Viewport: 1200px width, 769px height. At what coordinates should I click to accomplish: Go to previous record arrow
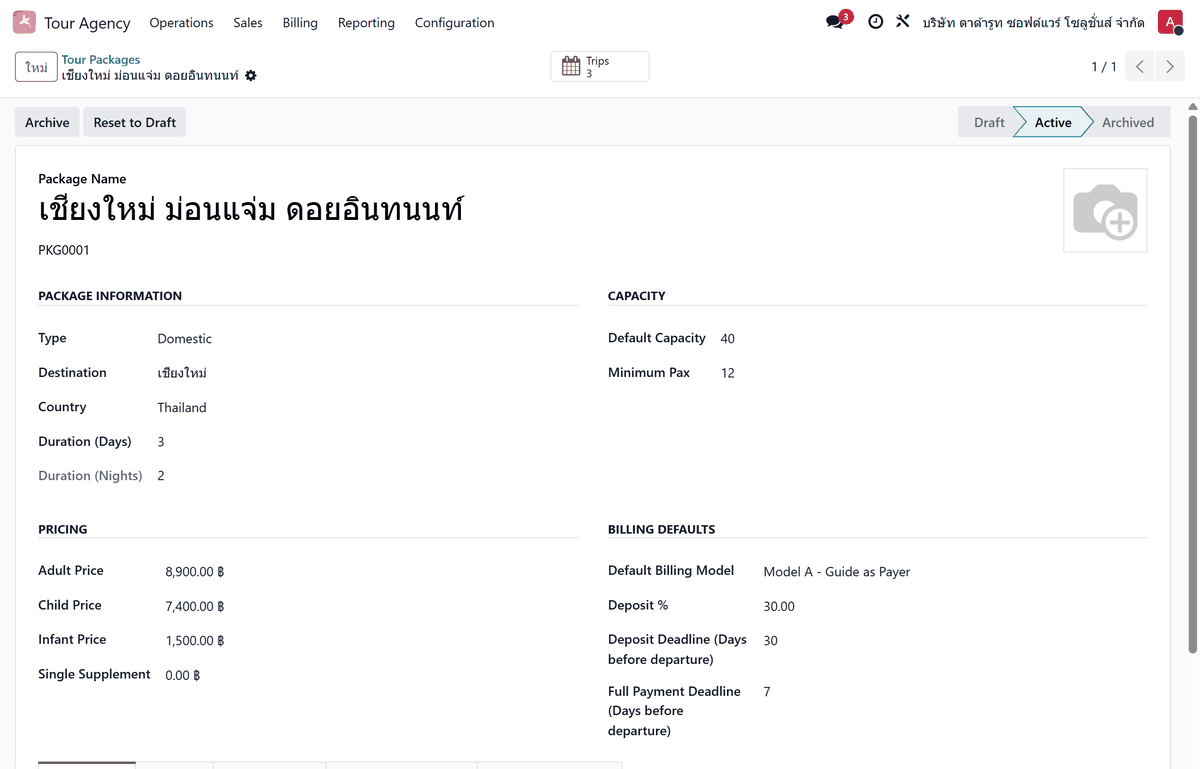click(1140, 67)
